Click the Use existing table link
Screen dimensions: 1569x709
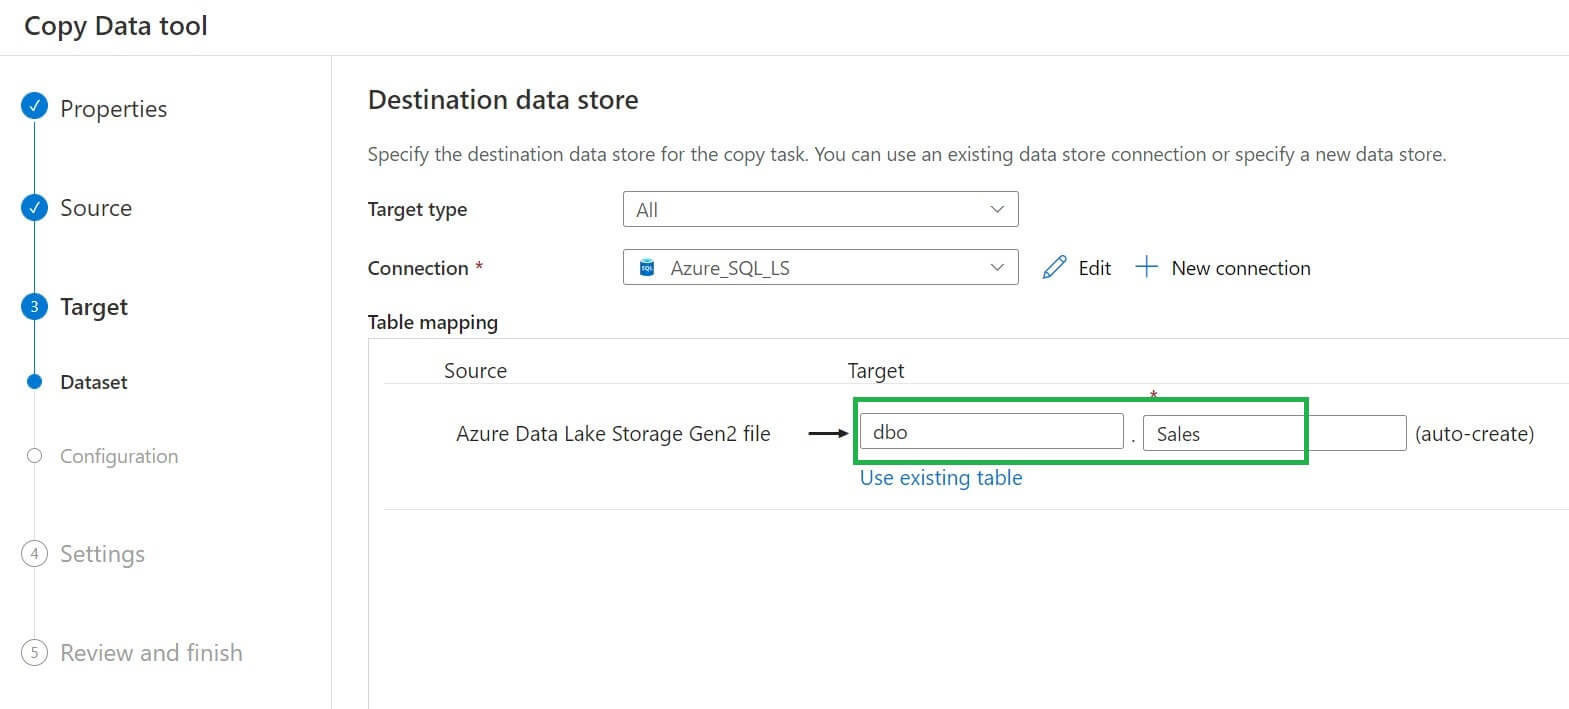click(941, 478)
